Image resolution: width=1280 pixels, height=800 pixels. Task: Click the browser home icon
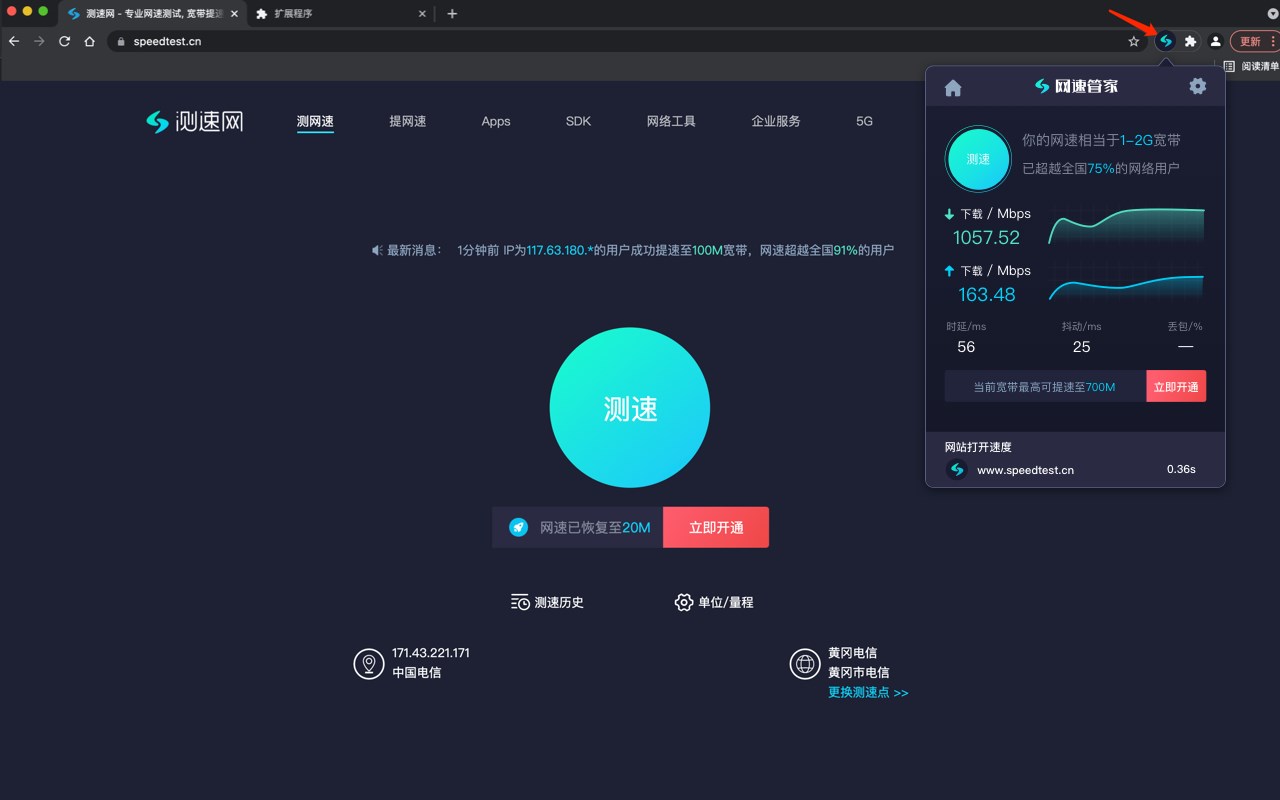(89, 41)
